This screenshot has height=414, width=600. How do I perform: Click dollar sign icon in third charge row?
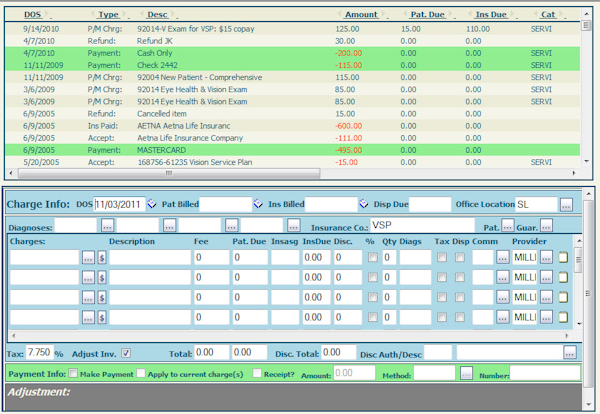pyautogui.click(x=102, y=297)
